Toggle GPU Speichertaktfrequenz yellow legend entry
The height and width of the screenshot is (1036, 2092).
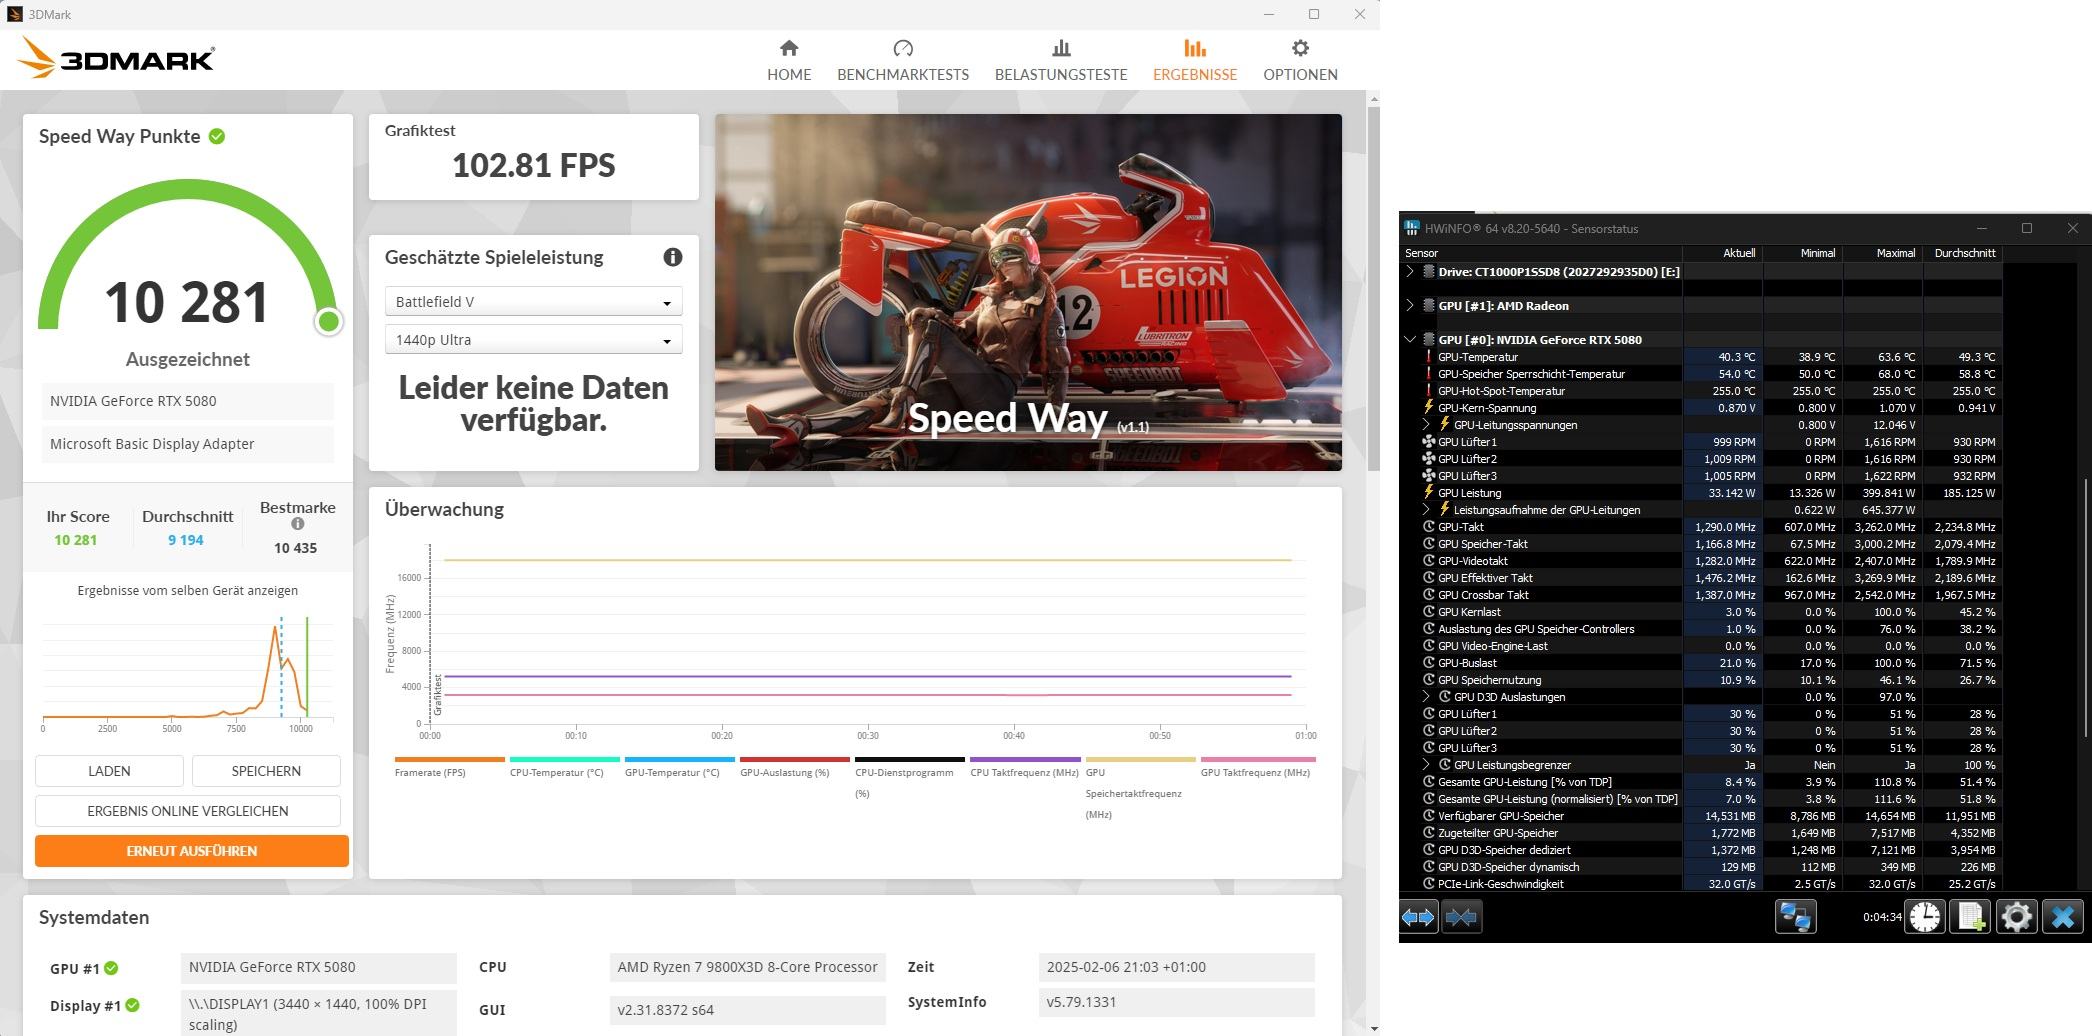click(1140, 790)
